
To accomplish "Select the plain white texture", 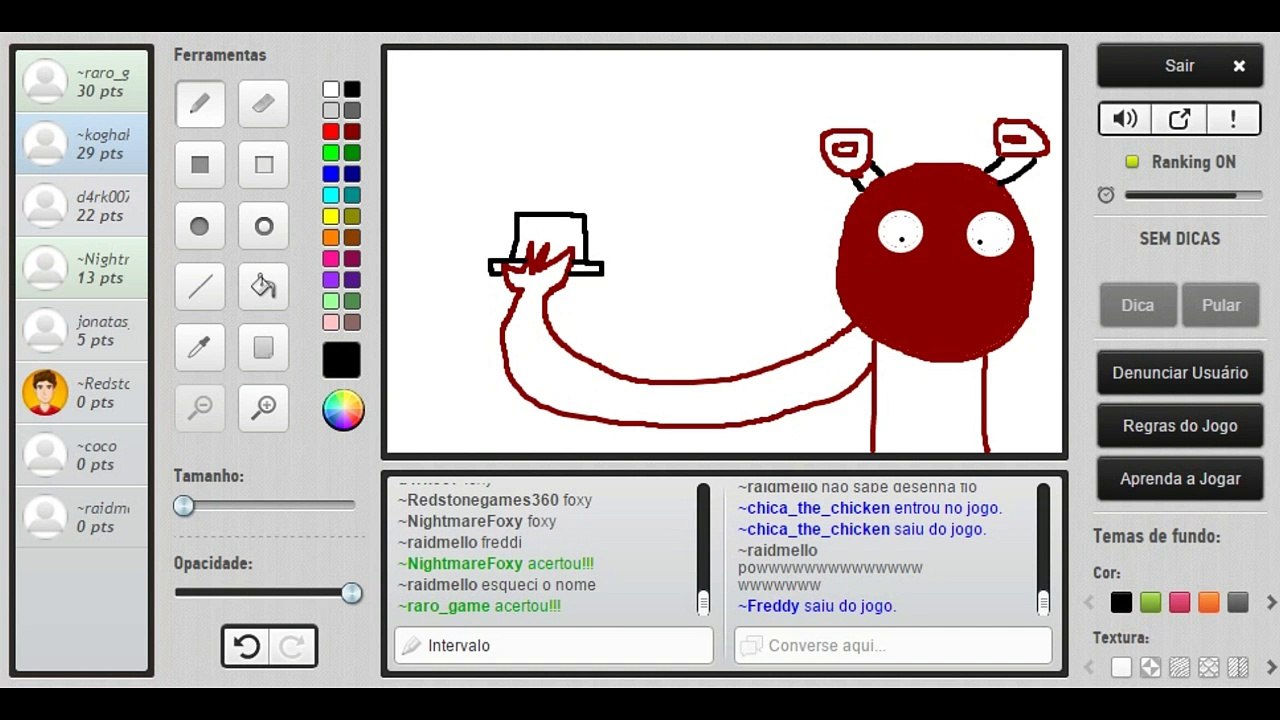I will pos(1122,667).
